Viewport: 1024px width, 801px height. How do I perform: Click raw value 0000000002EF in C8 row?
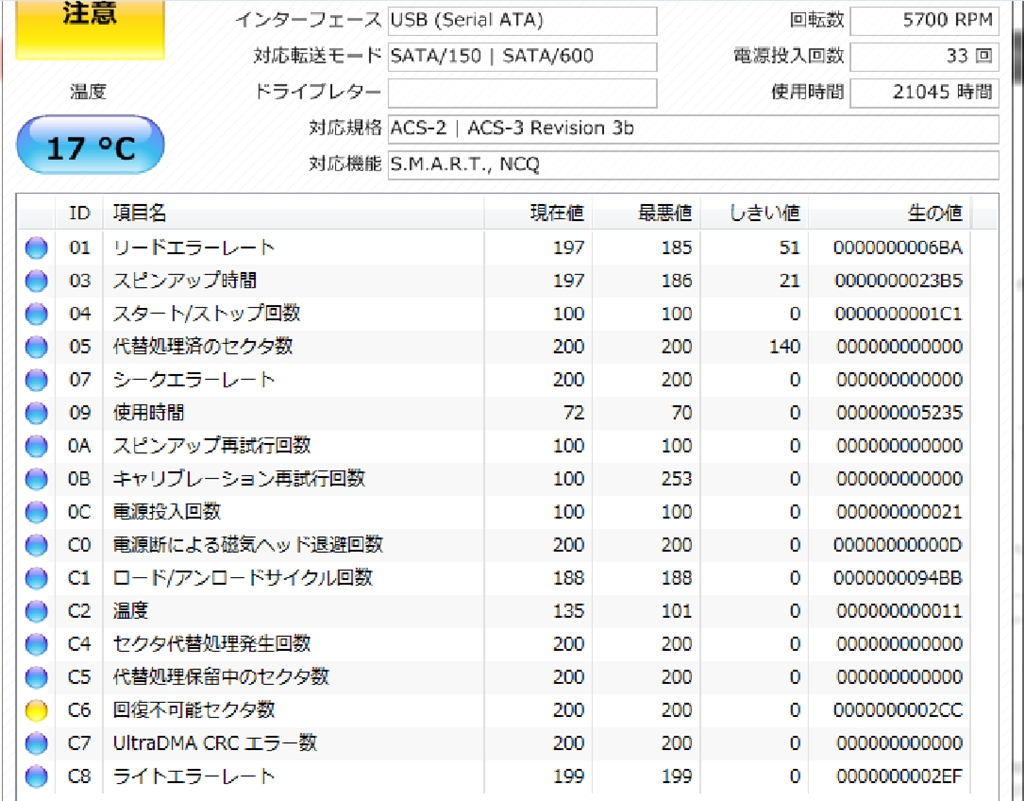point(899,776)
